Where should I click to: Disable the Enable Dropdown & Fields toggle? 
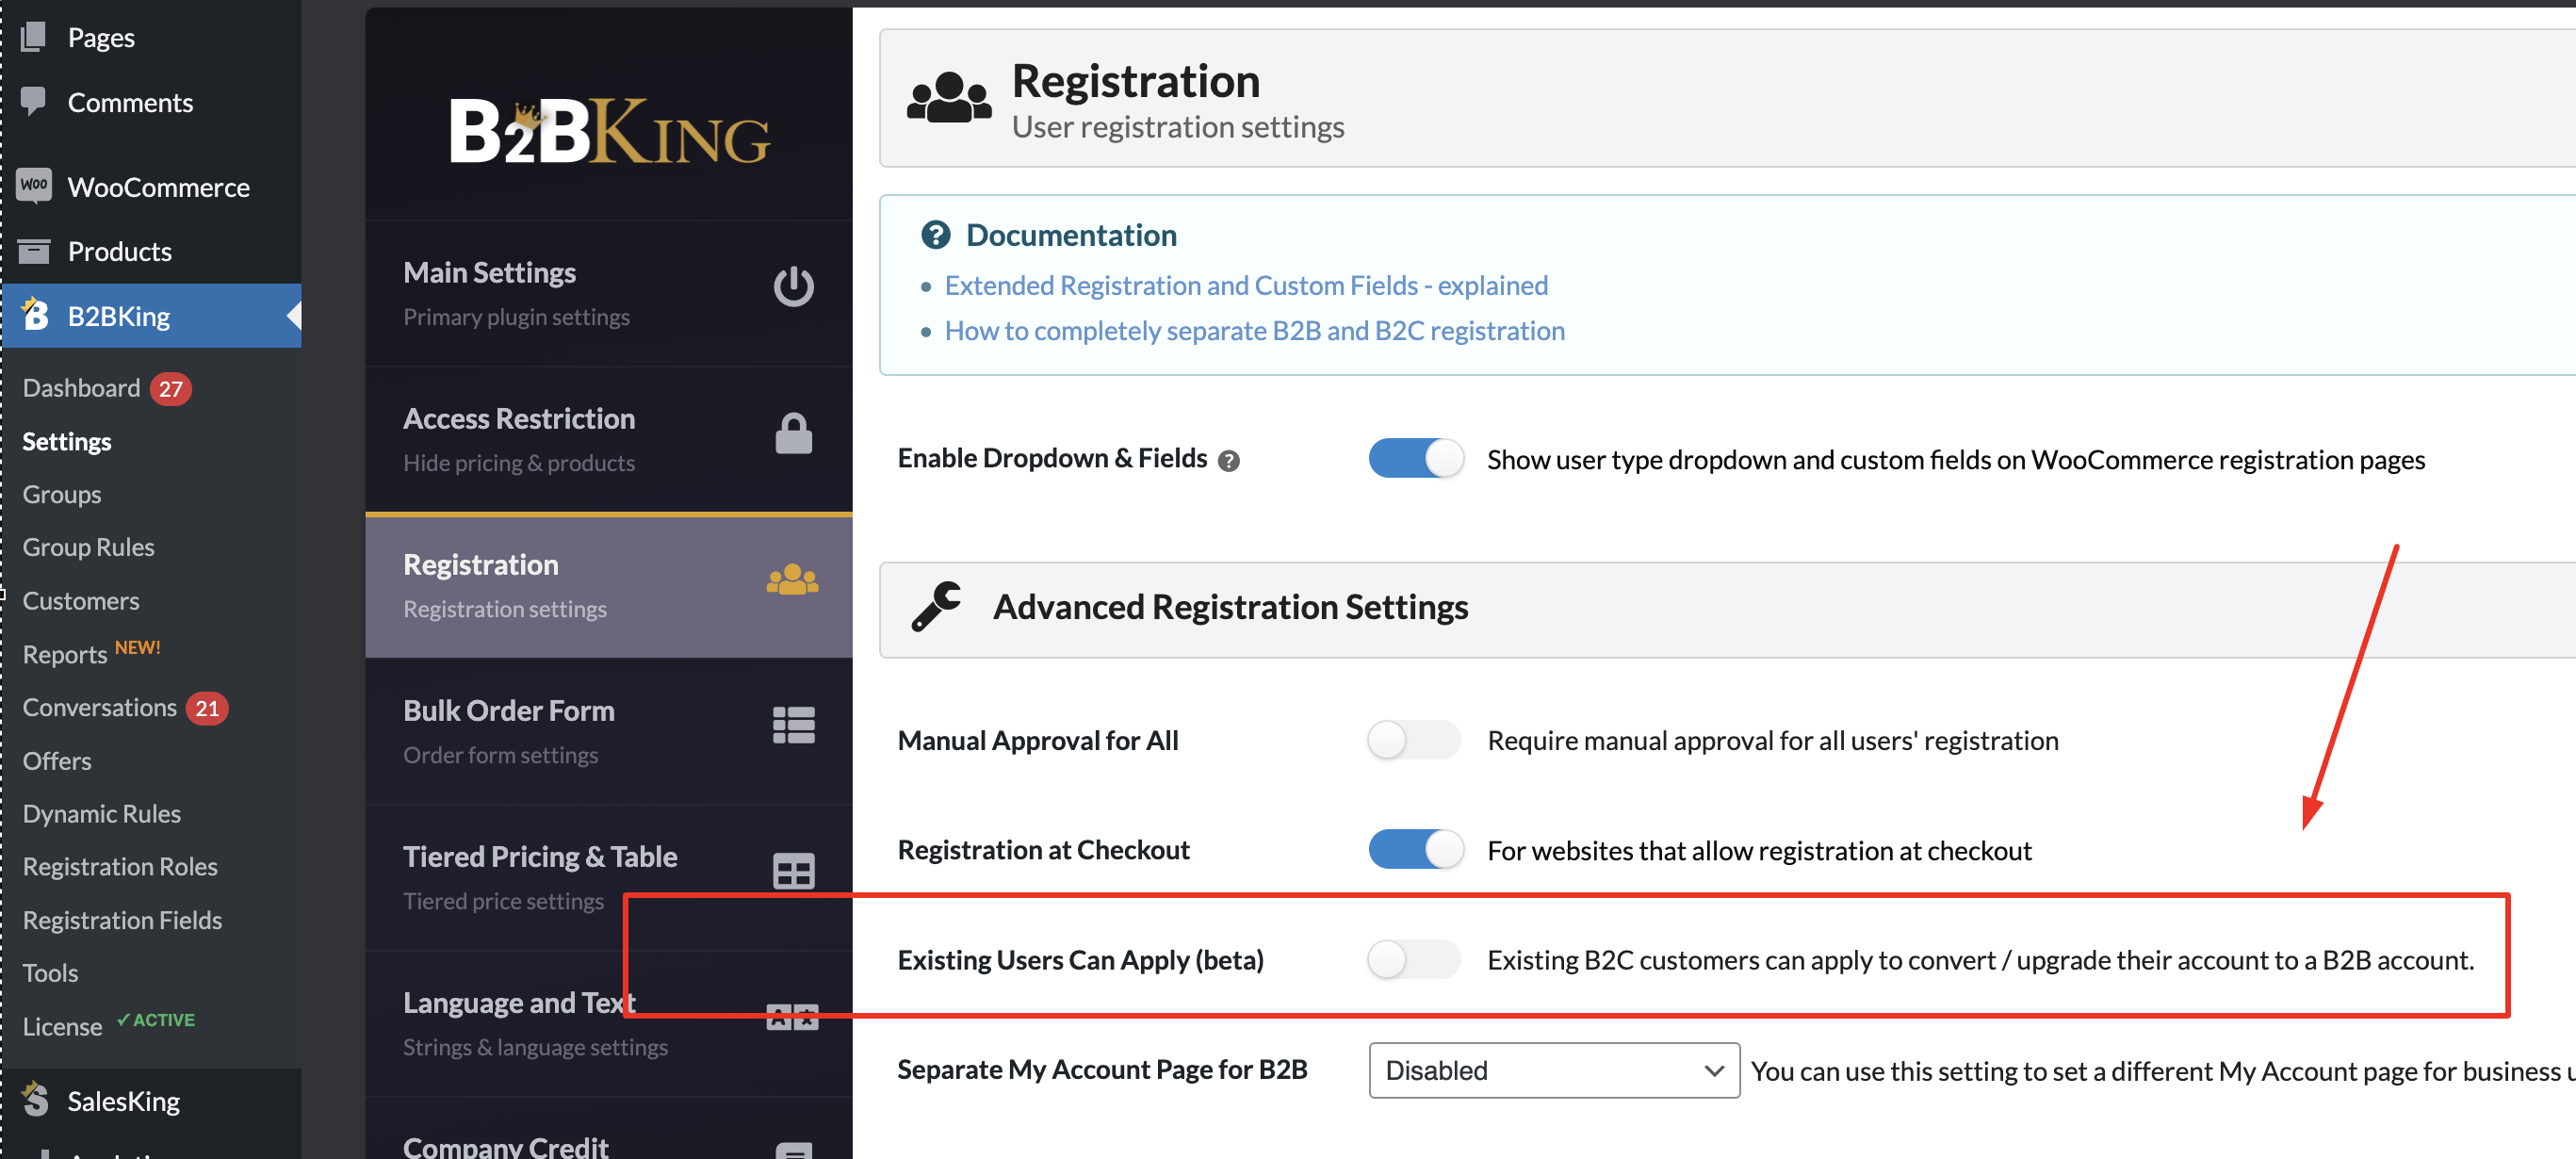pos(1415,458)
